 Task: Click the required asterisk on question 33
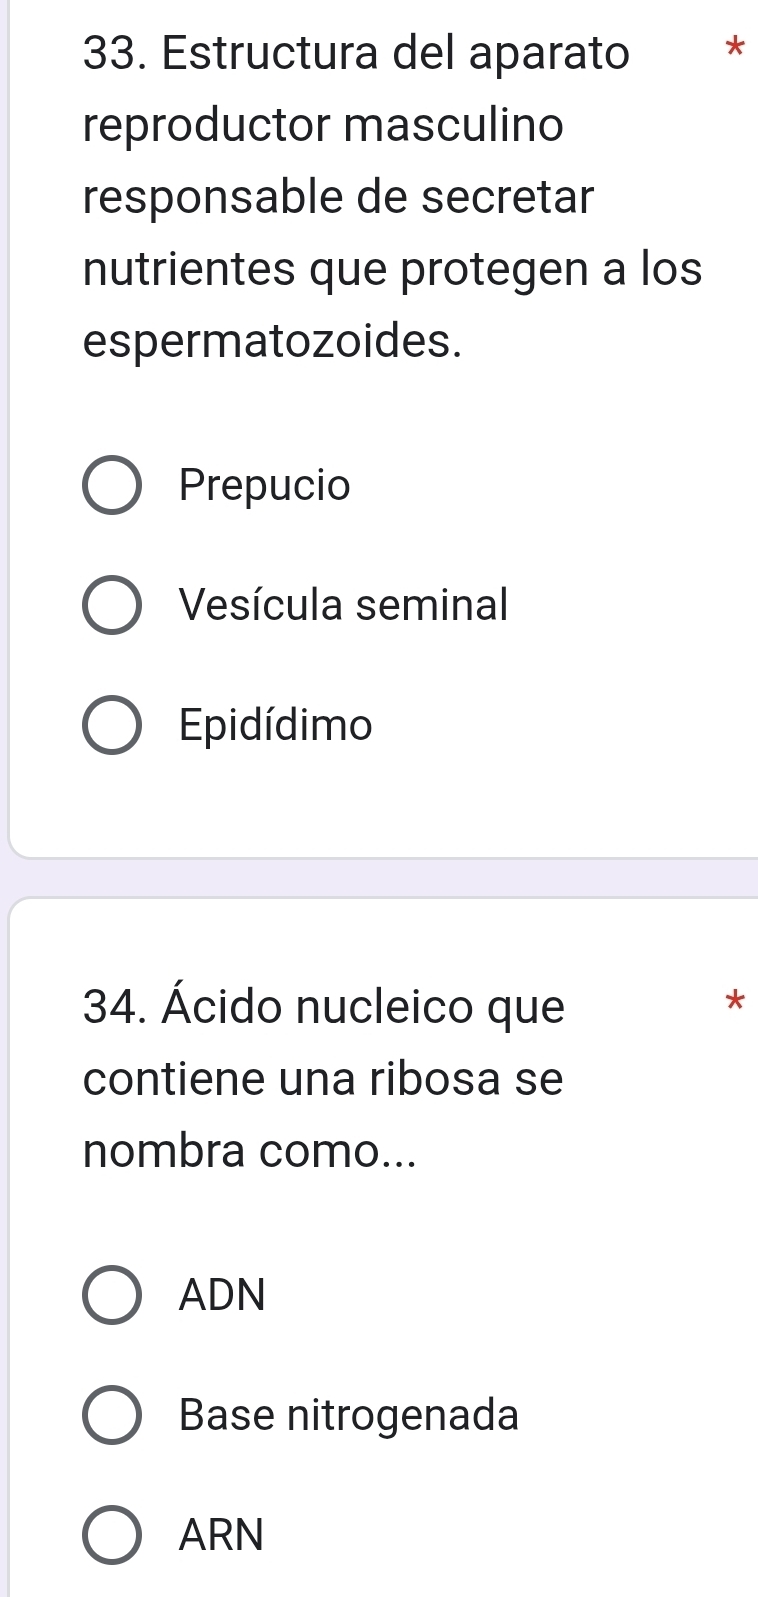735,47
